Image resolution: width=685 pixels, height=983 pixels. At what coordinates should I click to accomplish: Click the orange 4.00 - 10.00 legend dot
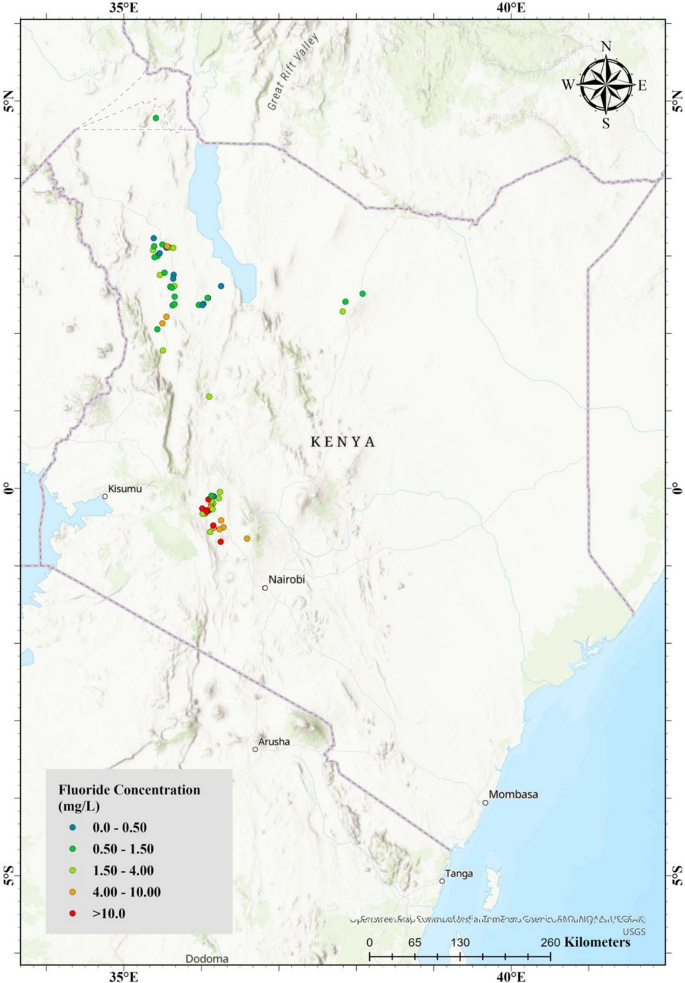pyautogui.click(x=73, y=892)
